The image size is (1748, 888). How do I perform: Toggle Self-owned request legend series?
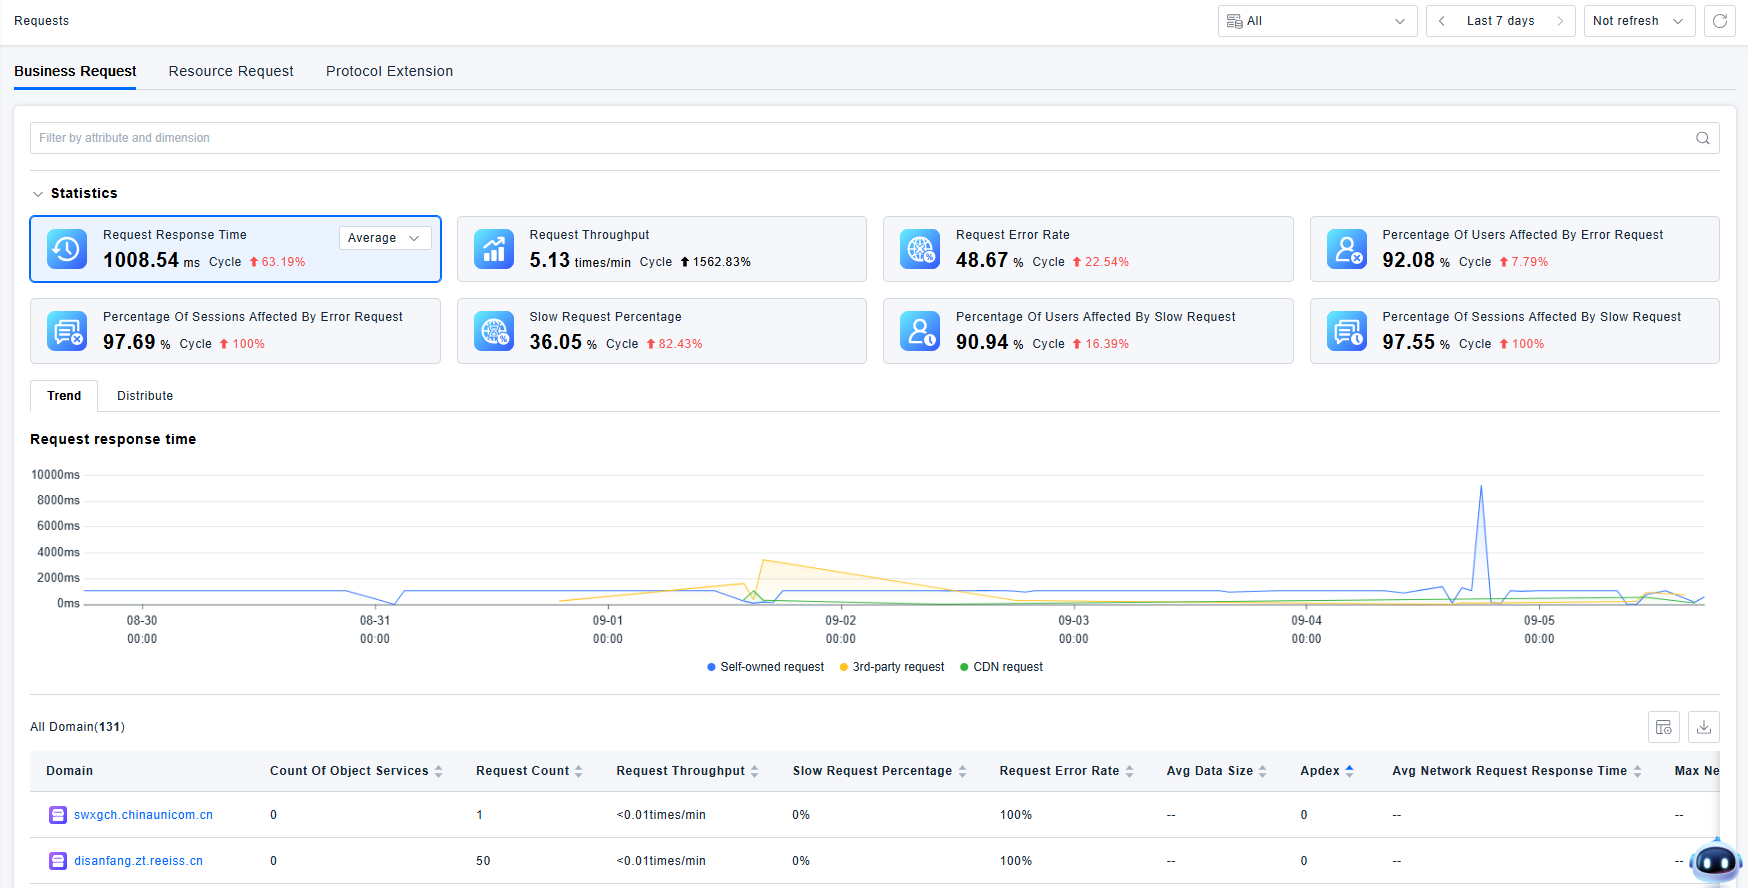tap(765, 667)
